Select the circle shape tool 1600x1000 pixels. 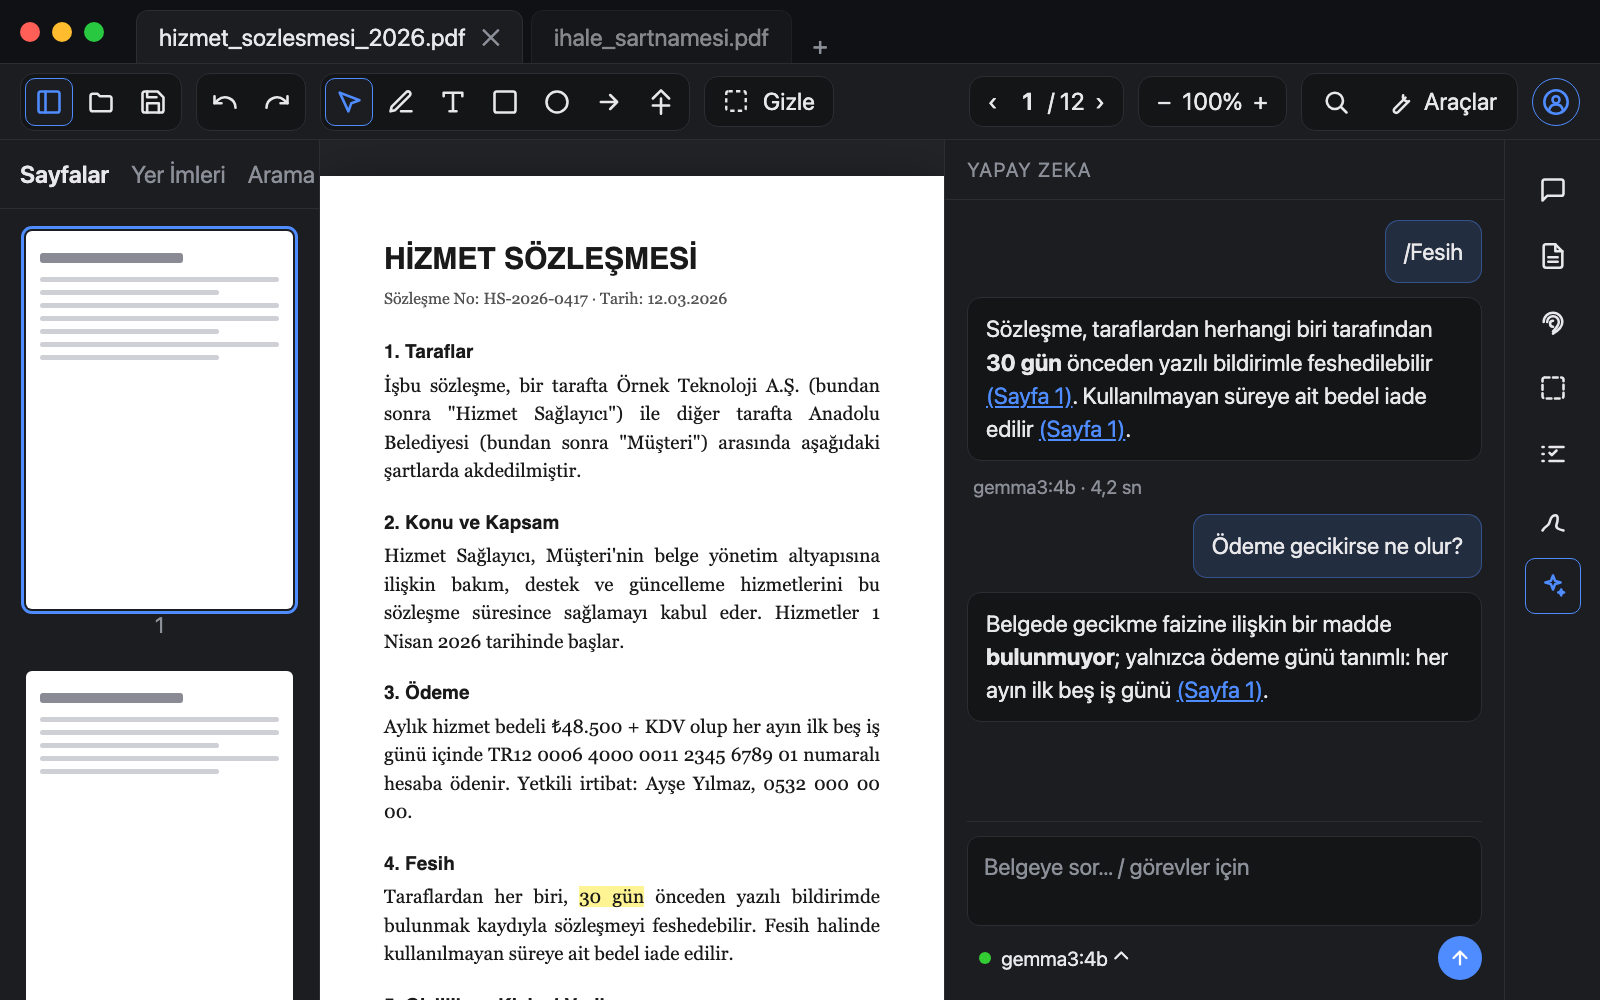[557, 102]
